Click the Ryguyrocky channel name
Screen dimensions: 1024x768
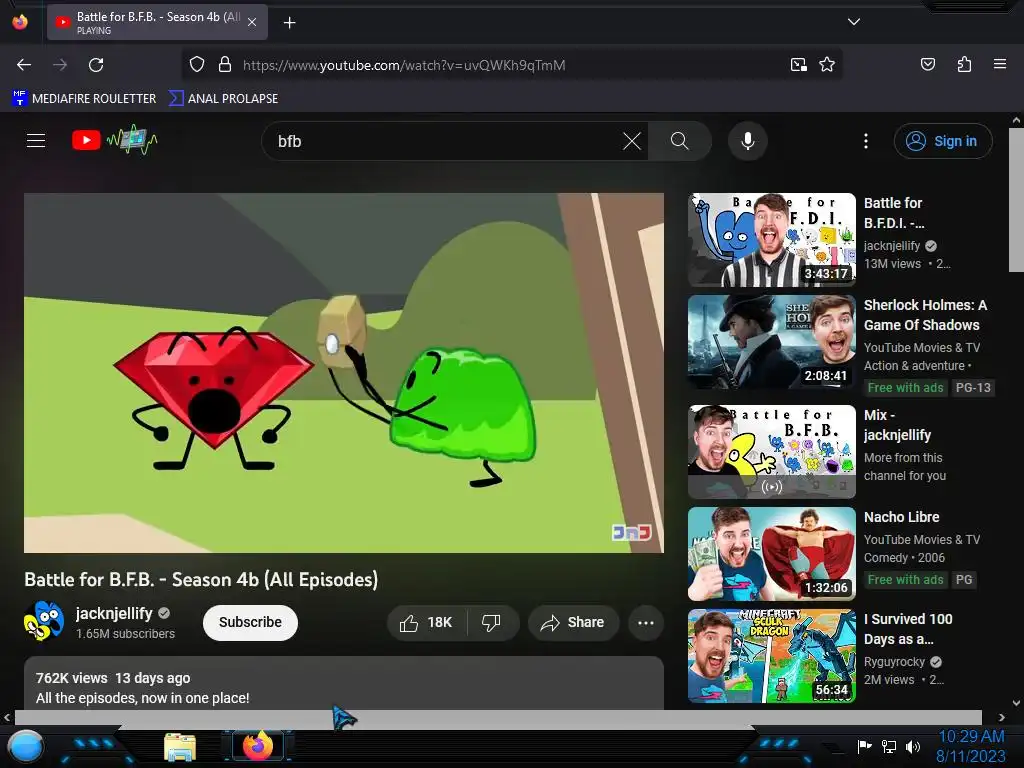[894, 662]
